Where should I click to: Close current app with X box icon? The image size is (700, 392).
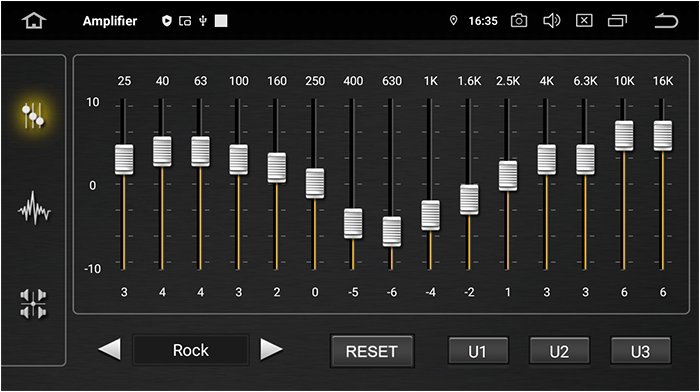coord(584,21)
